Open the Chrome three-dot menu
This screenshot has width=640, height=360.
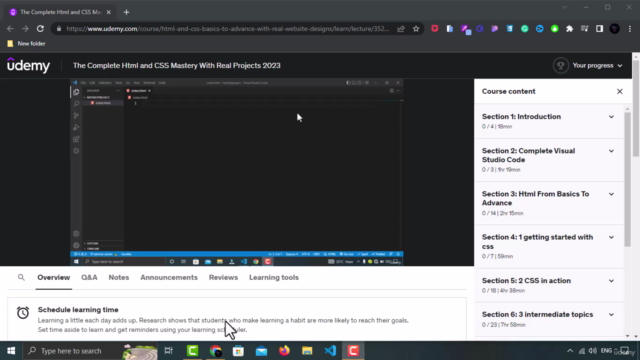click(x=630, y=29)
